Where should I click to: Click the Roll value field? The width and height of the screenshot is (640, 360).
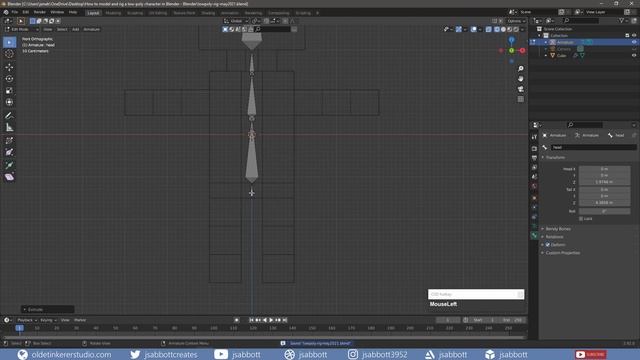604,211
